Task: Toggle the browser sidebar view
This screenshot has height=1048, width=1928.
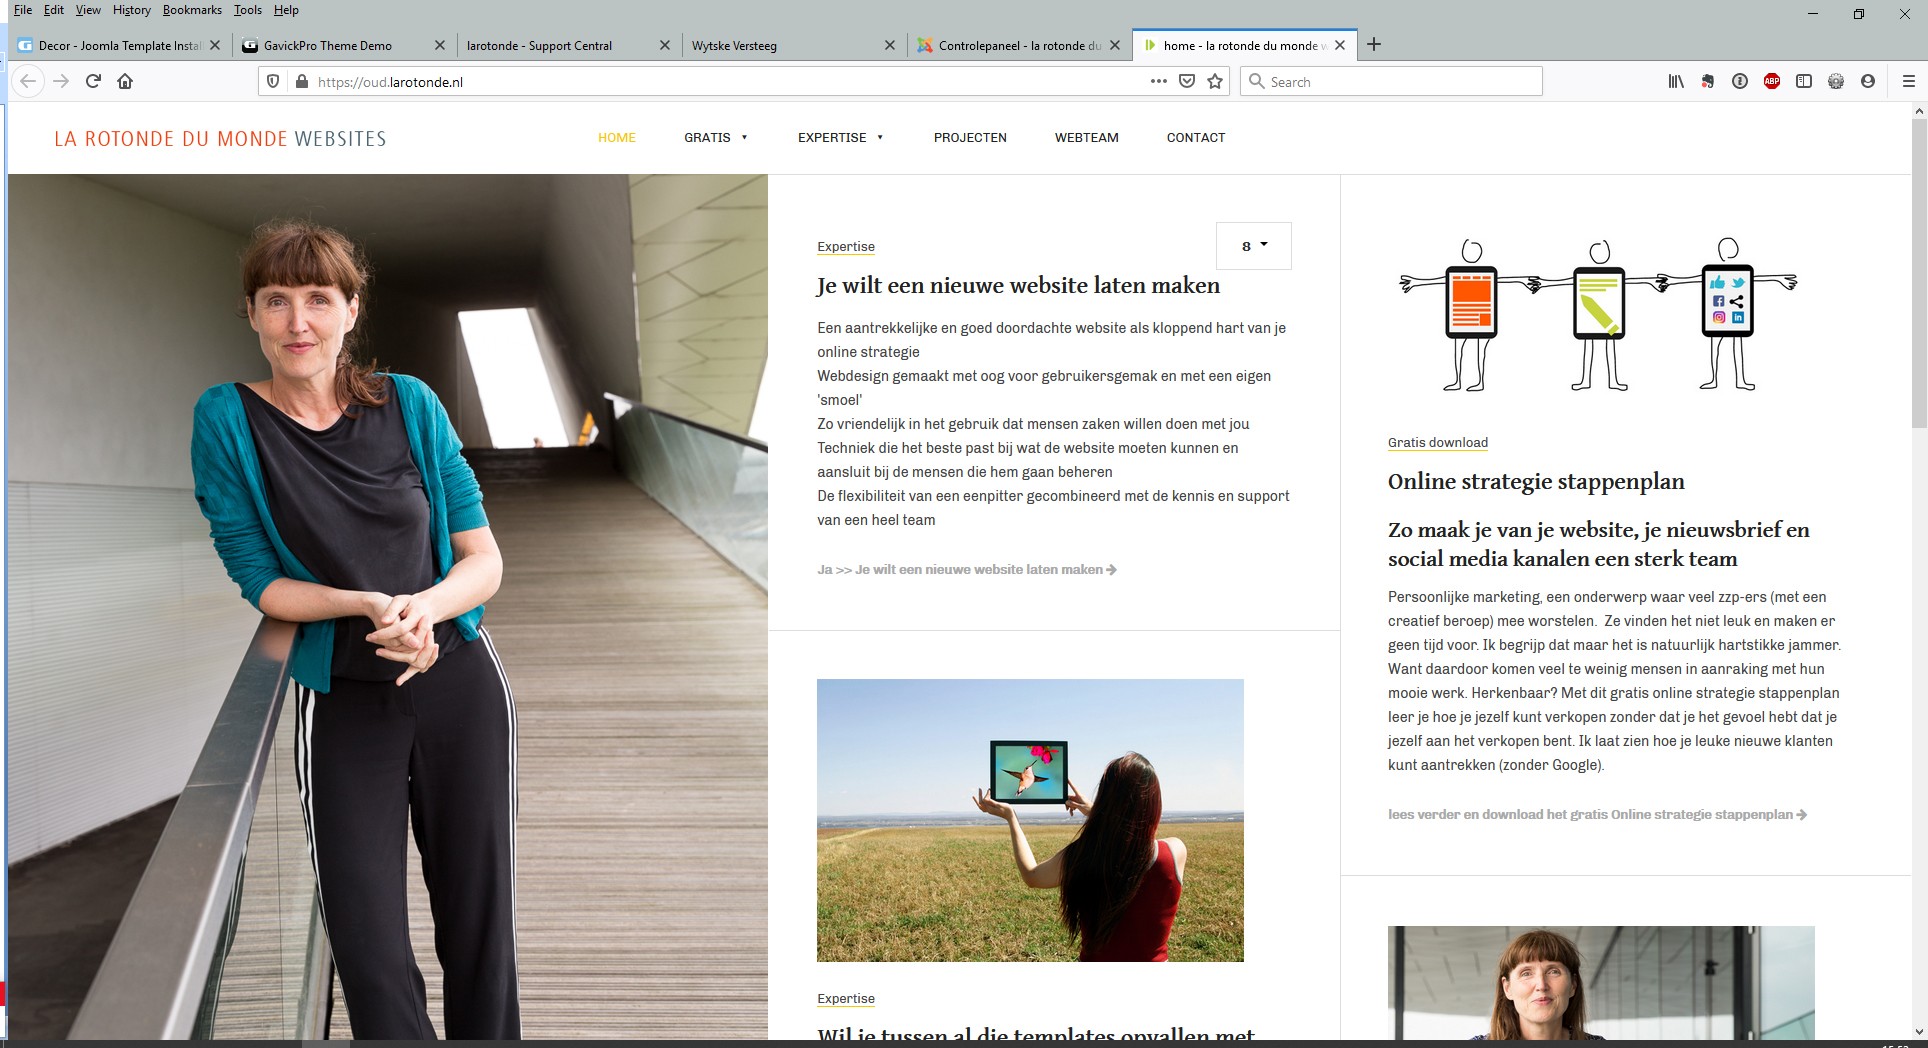Action: click(1804, 82)
